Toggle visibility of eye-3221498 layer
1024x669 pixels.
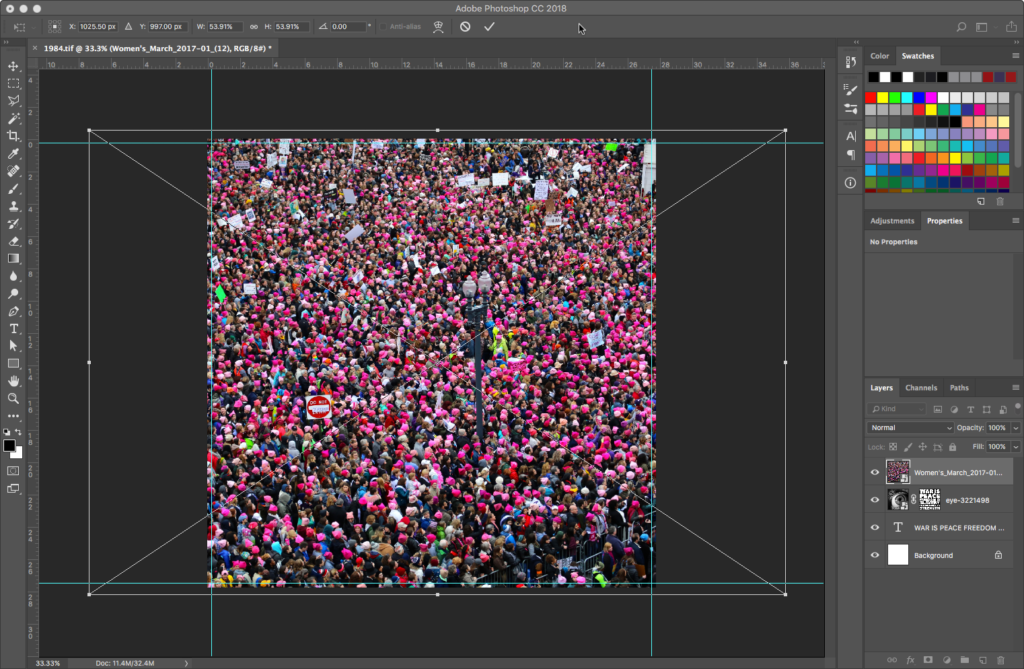[875, 500]
